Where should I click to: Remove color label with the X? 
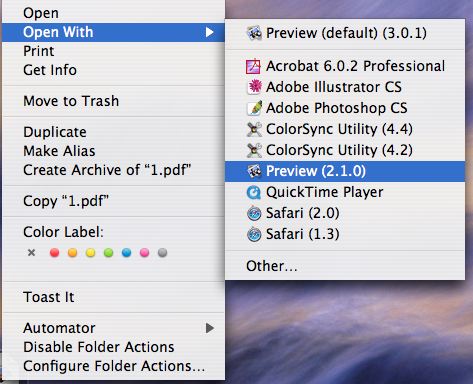tap(31, 253)
